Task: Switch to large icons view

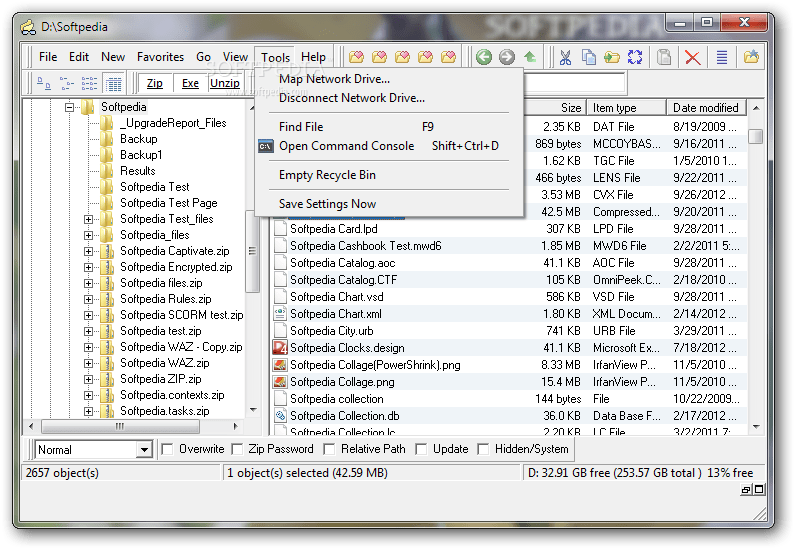Action: [x=44, y=83]
